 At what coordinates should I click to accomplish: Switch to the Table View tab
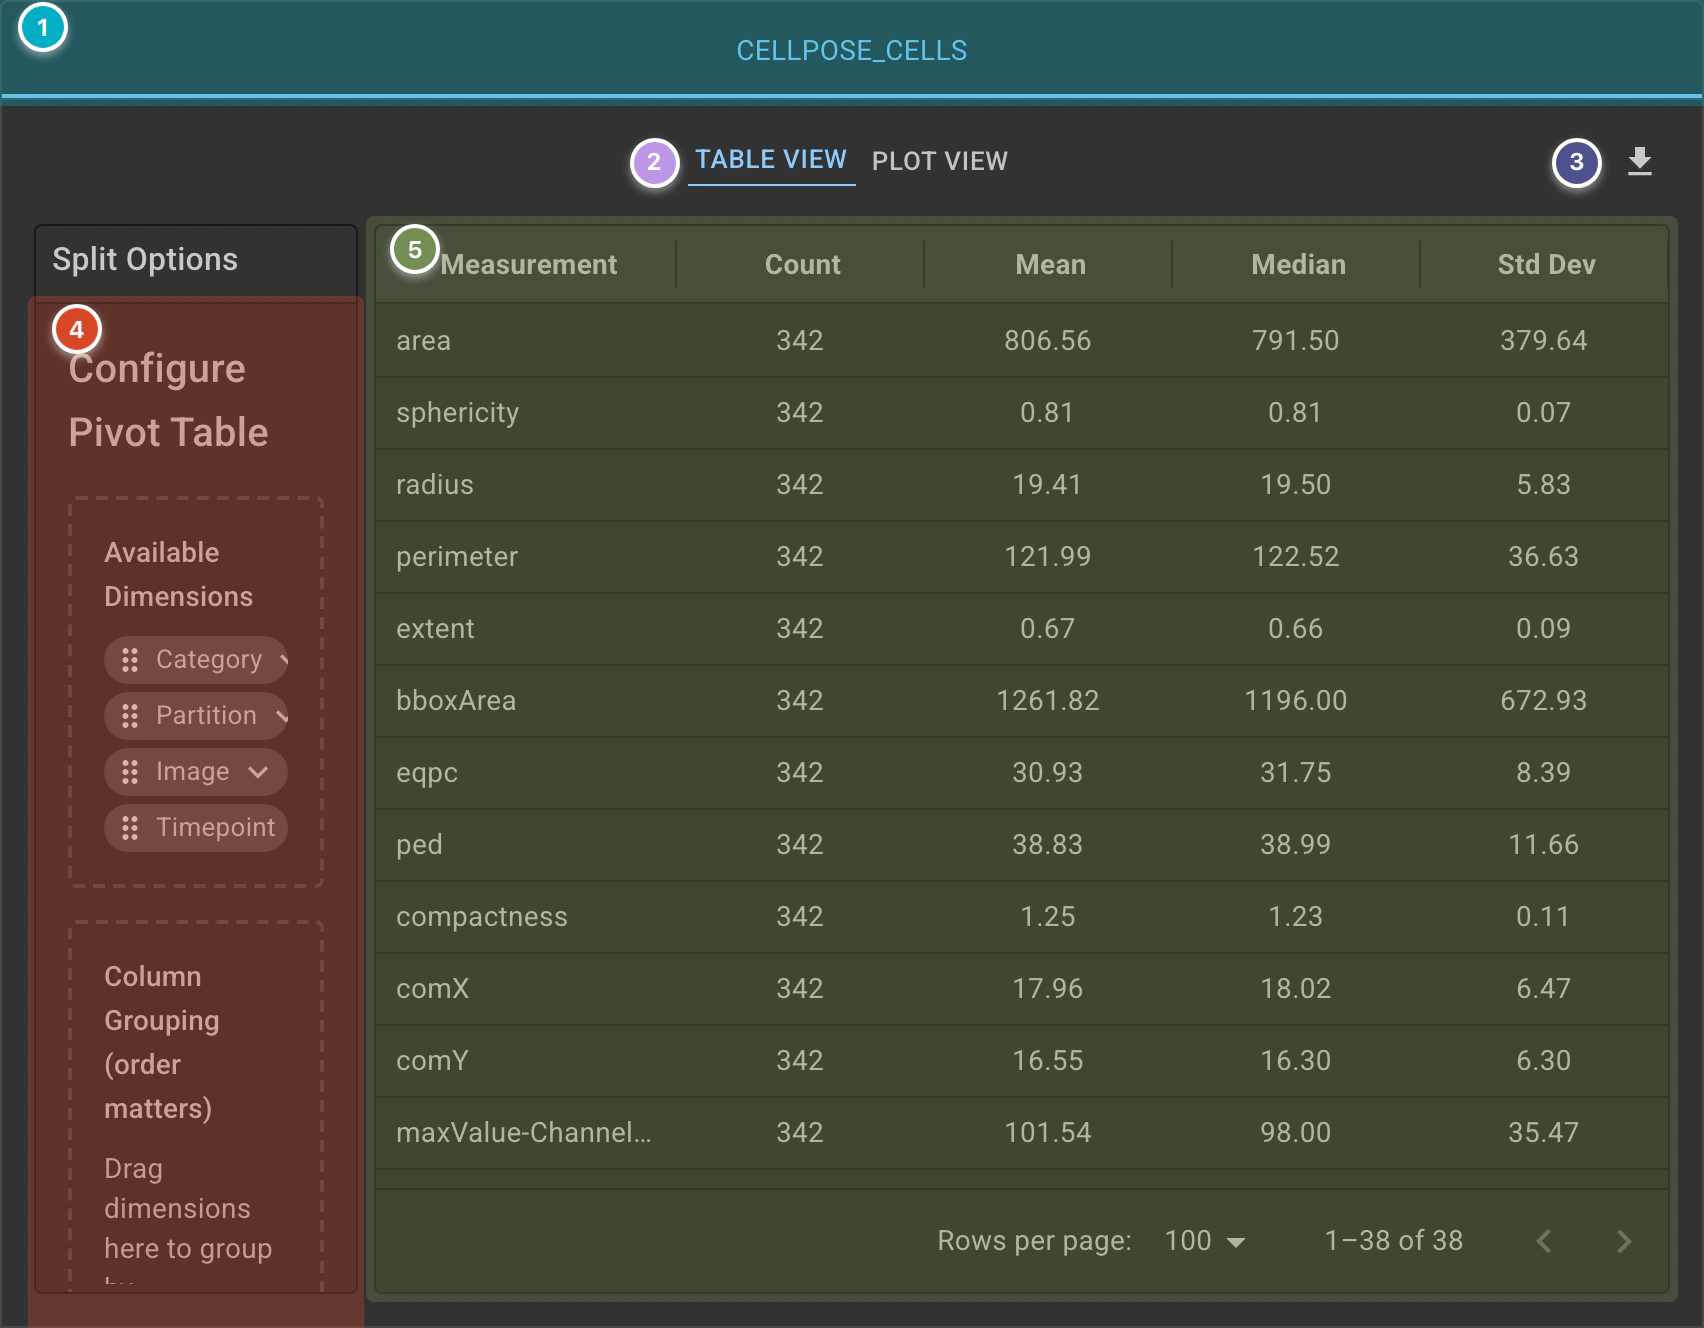click(771, 160)
